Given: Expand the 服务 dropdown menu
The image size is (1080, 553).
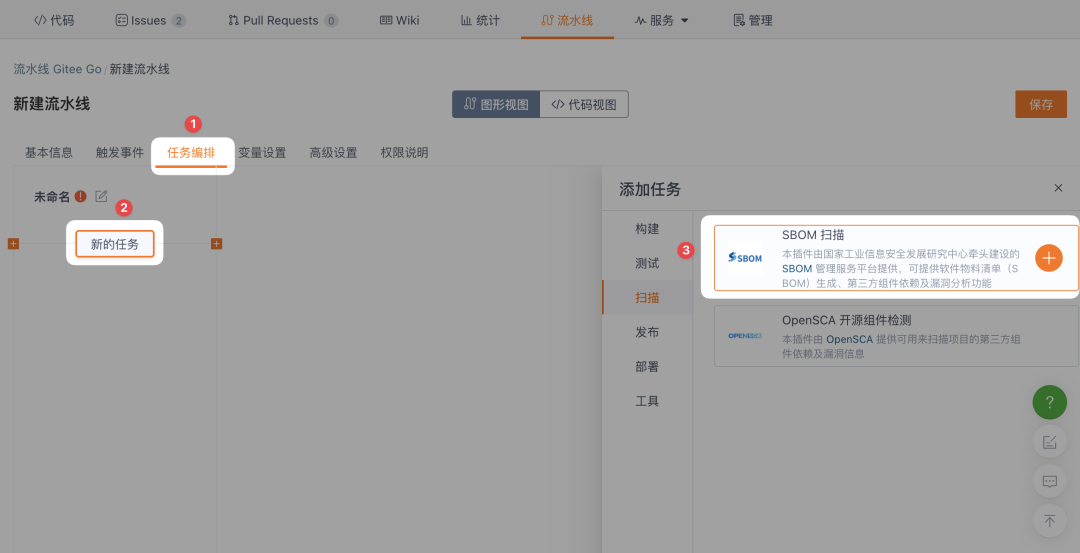Looking at the screenshot, I should [x=662, y=20].
